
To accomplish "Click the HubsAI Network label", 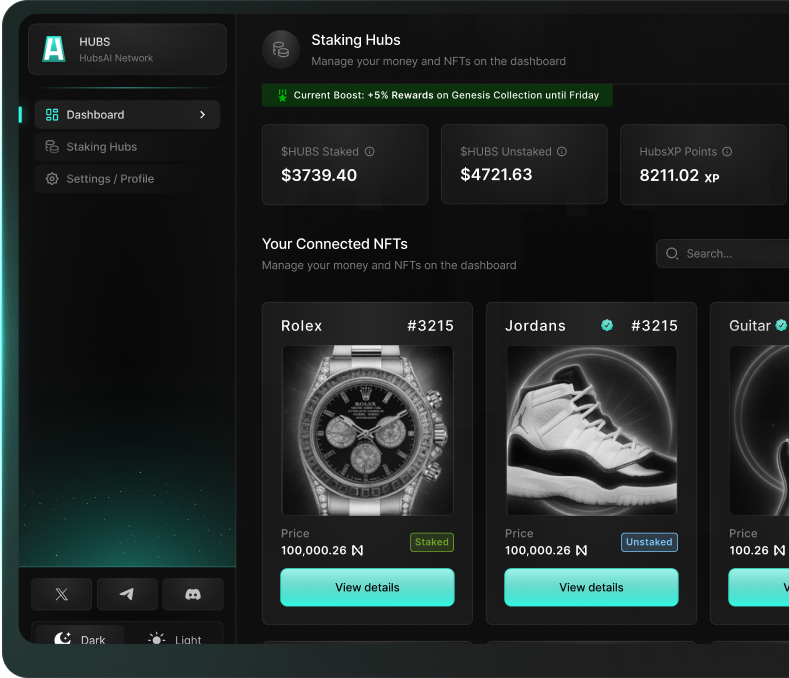I will coord(116,58).
